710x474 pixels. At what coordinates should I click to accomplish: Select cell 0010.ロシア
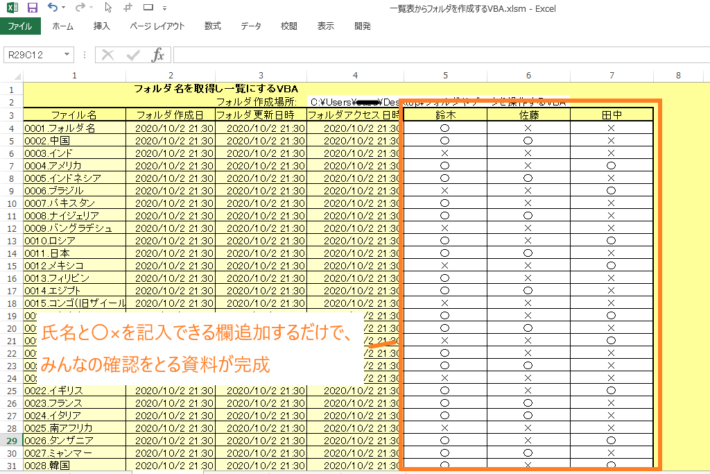coord(74,241)
